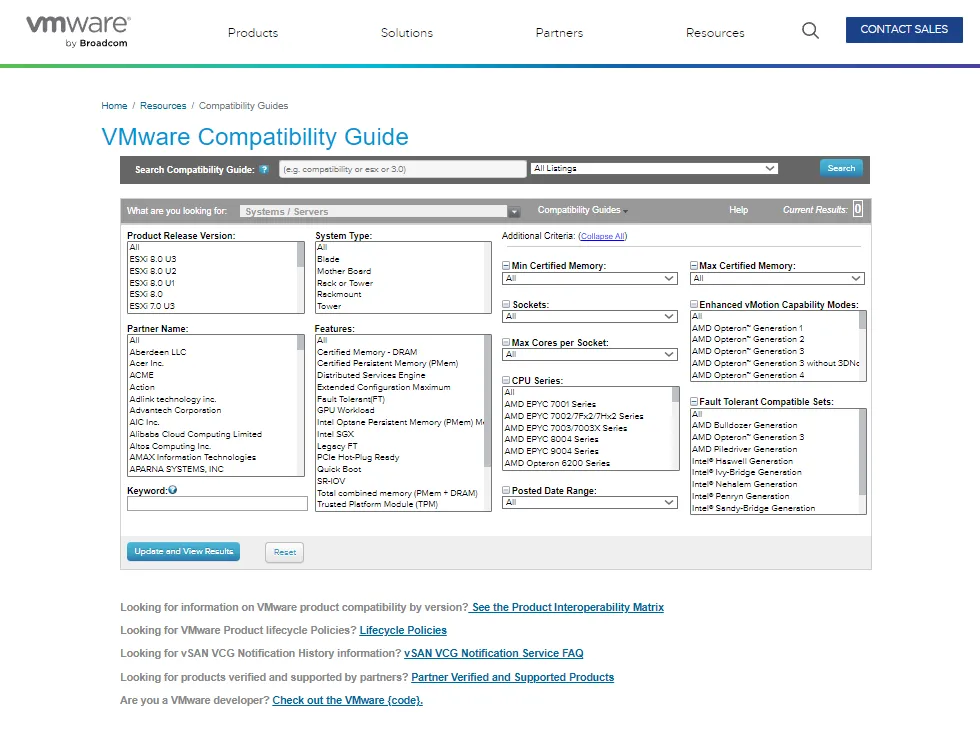Viewport: 980px width, 732px height.
Task: Select Acer Inc. partner
Action: pyautogui.click(x=147, y=363)
